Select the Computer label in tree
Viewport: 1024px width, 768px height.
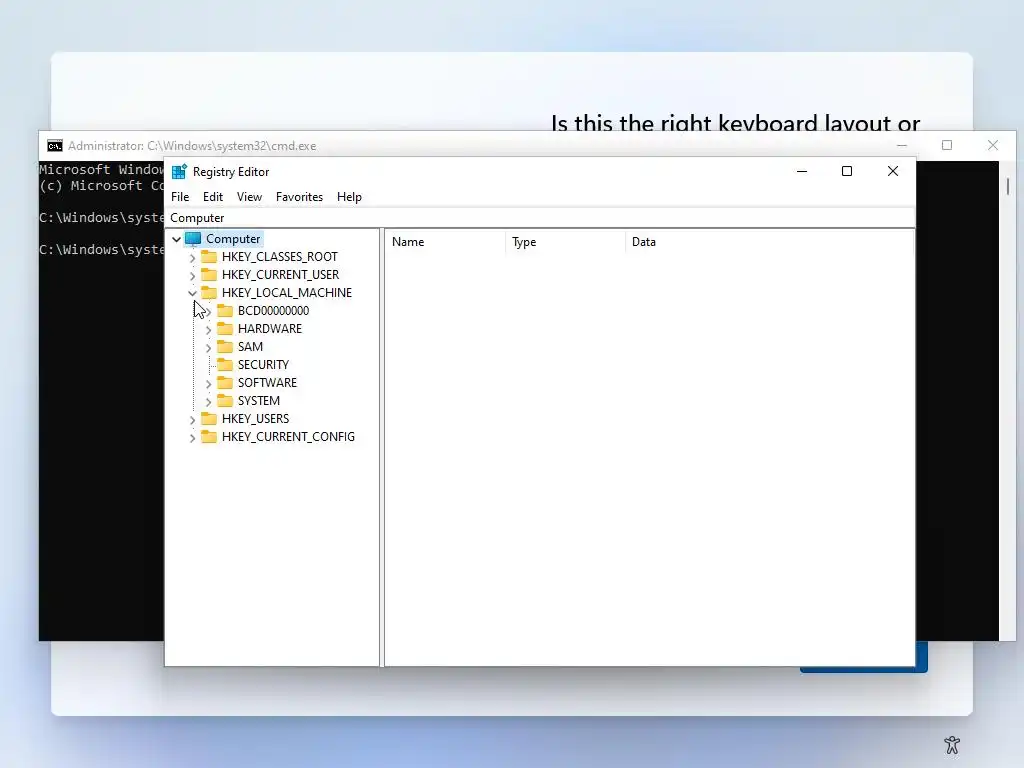(x=233, y=239)
